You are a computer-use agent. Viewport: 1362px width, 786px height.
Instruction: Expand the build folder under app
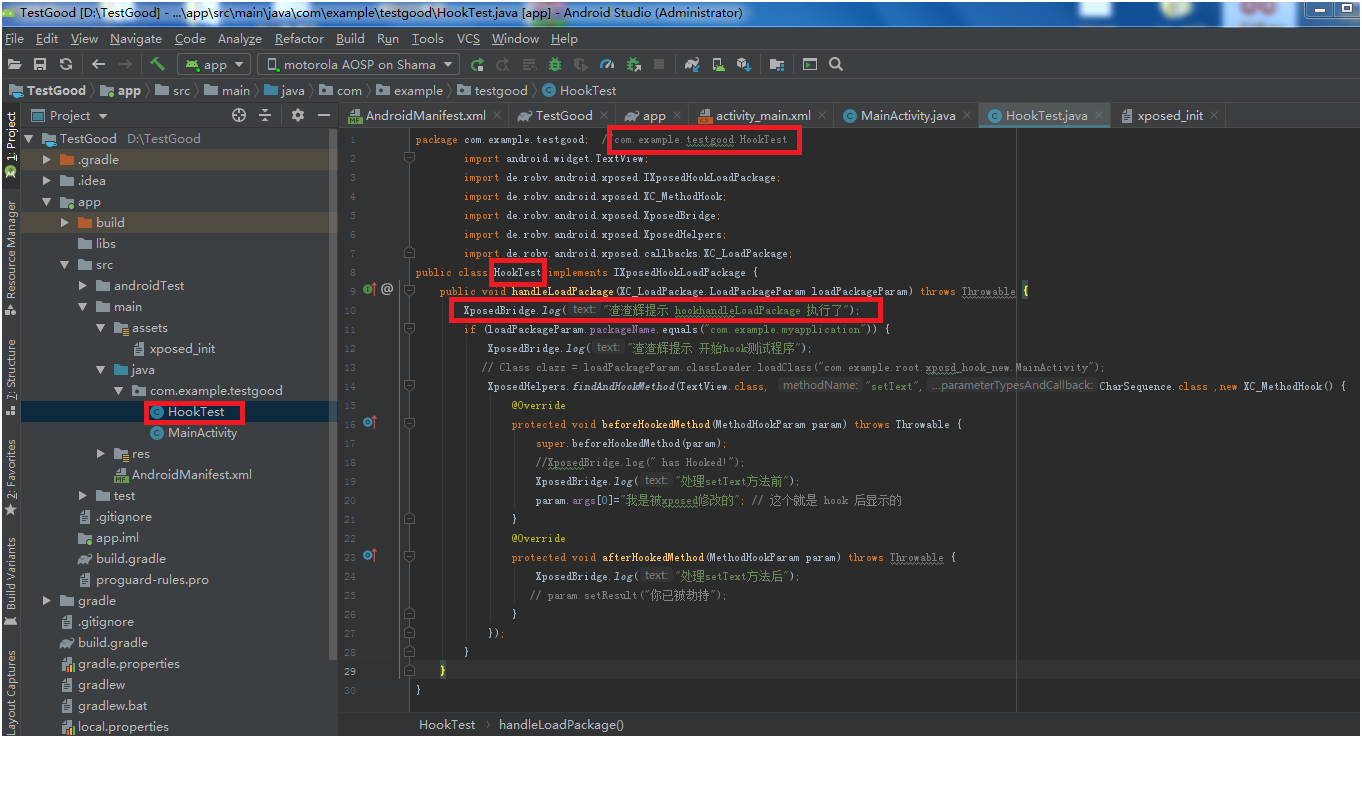[65, 222]
